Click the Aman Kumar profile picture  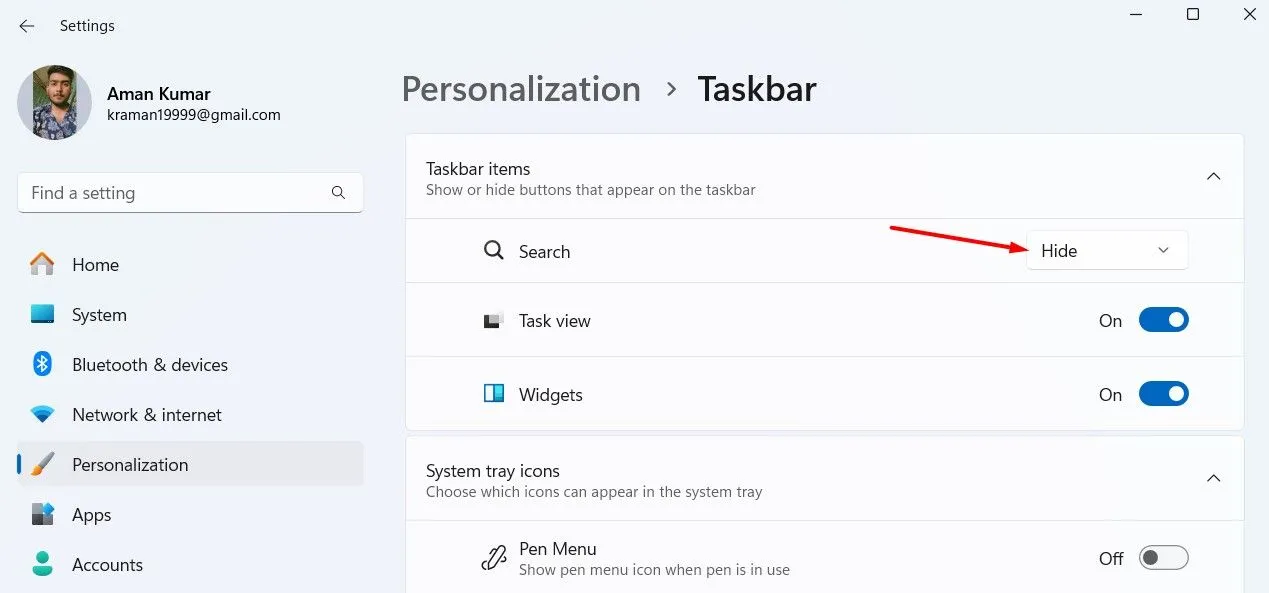click(55, 103)
